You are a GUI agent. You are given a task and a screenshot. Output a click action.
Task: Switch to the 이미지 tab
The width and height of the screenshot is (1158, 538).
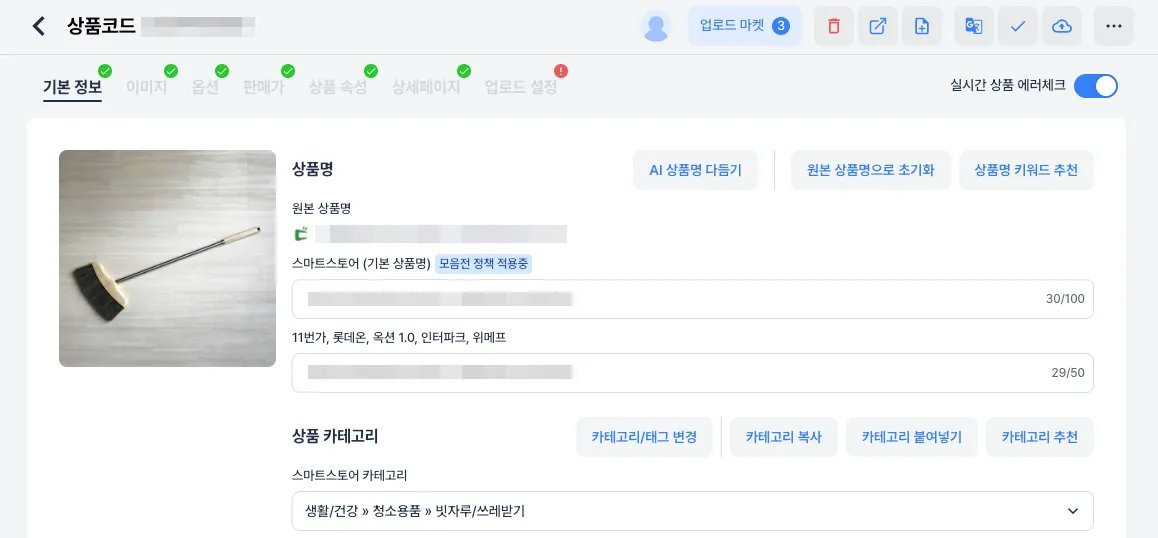coord(147,87)
